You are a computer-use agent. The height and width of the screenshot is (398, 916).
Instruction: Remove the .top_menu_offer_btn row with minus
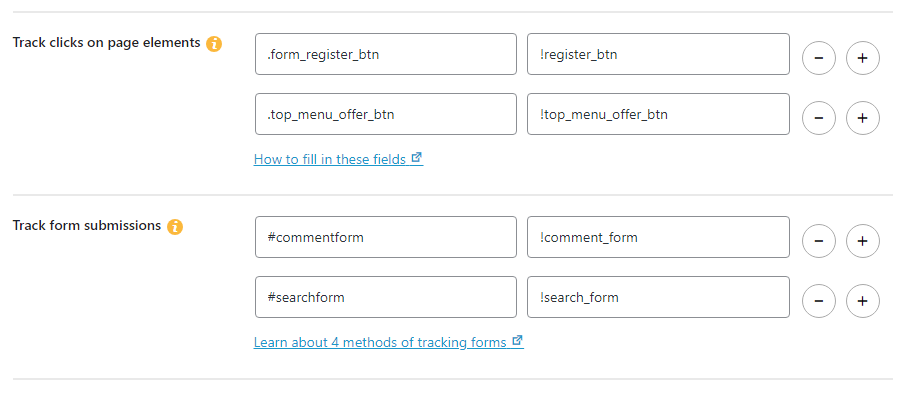pyautogui.click(x=819, y=118)
